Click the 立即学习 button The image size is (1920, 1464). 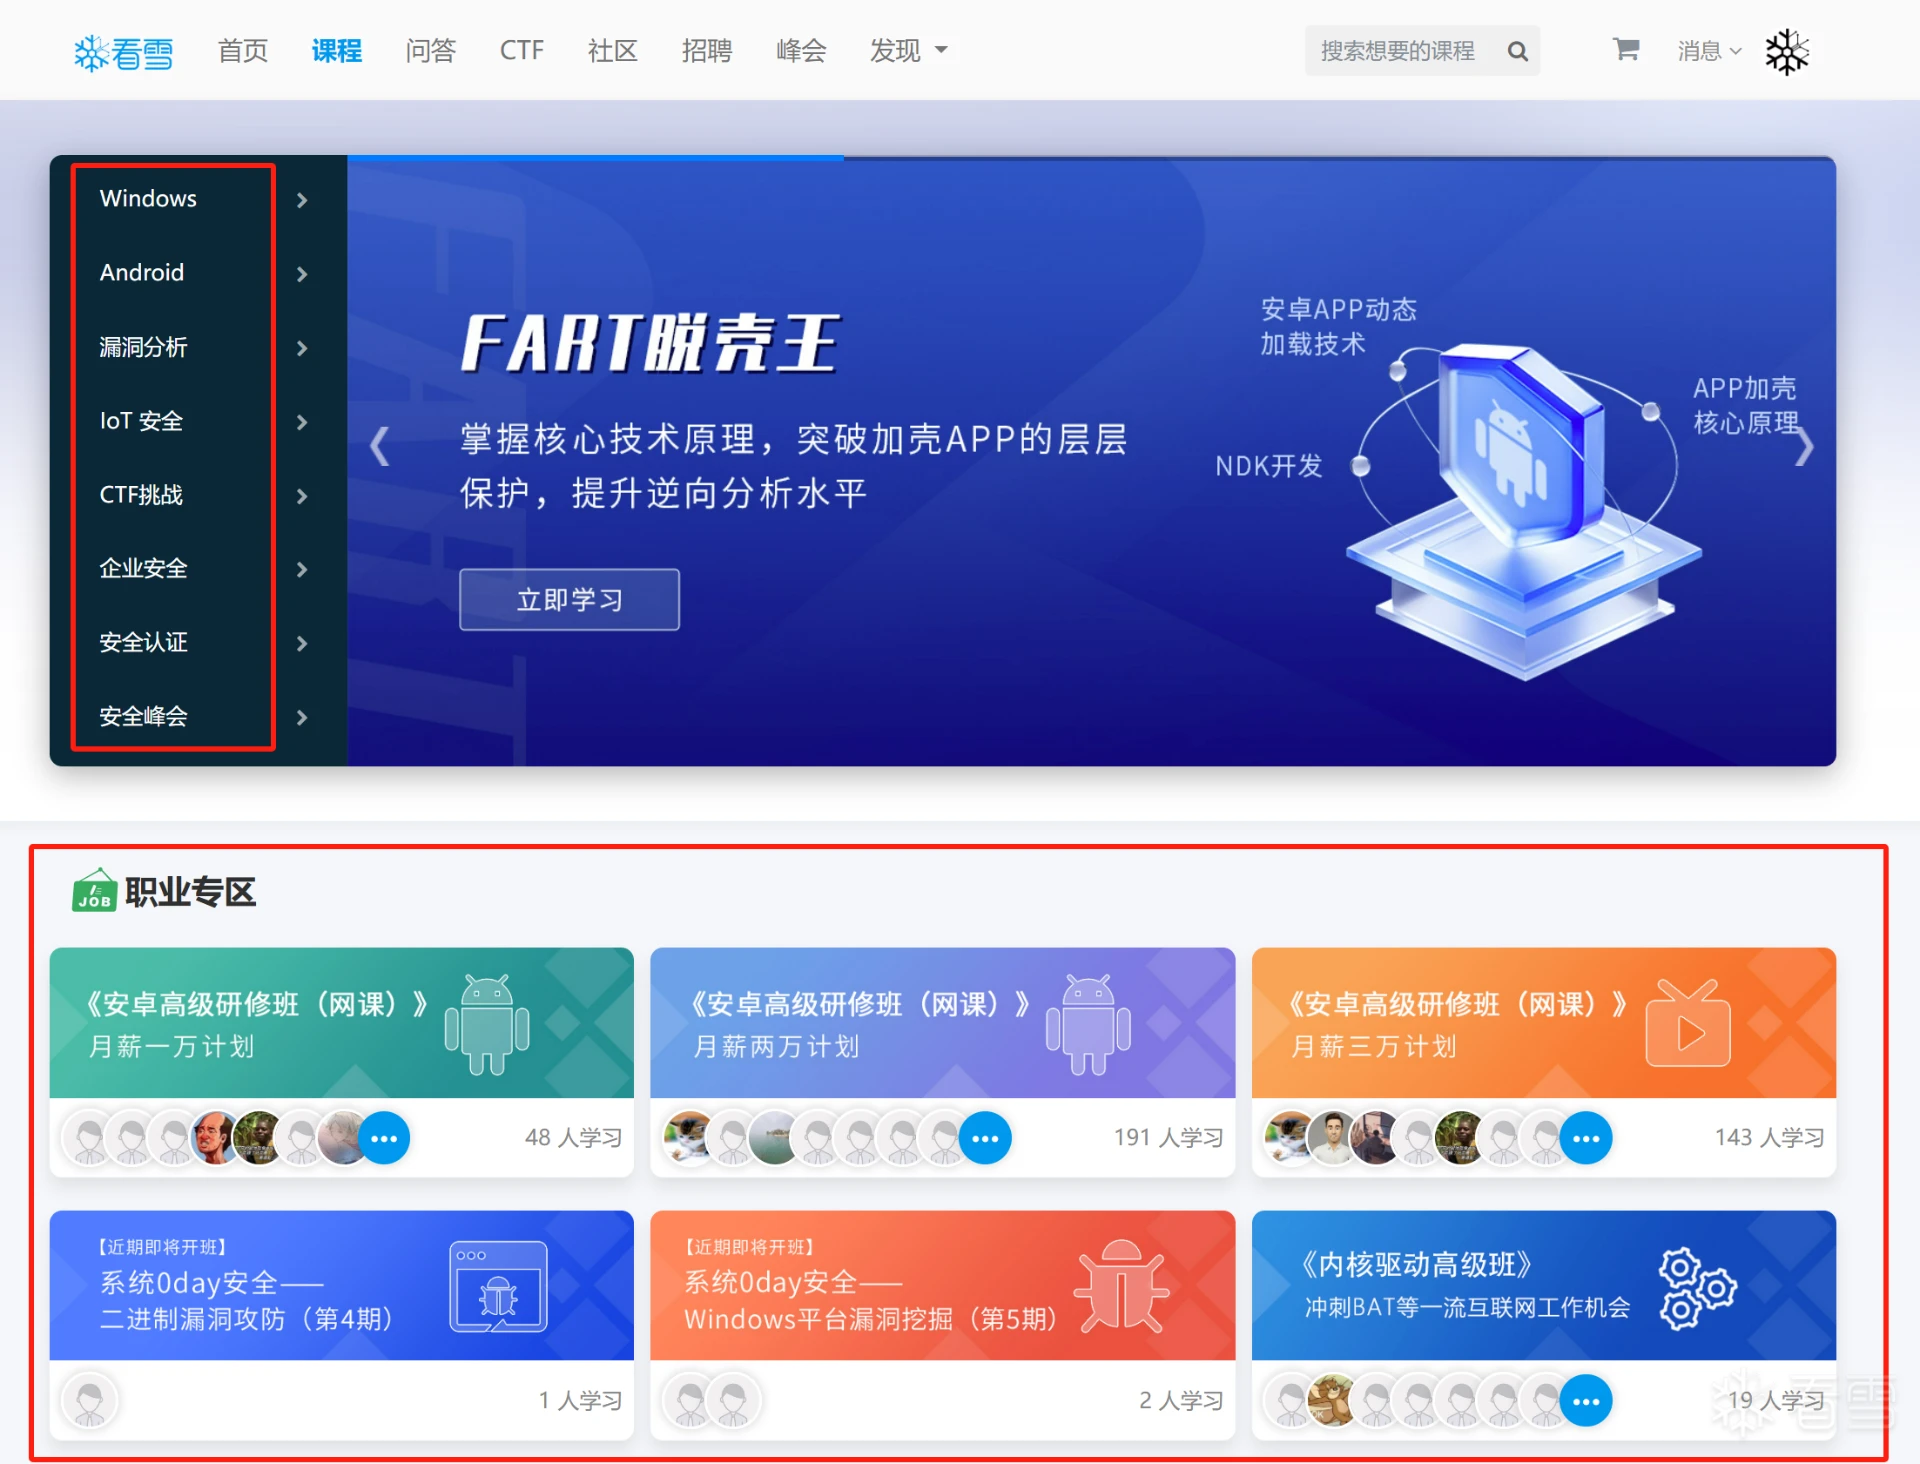click(x=569, y=600)
